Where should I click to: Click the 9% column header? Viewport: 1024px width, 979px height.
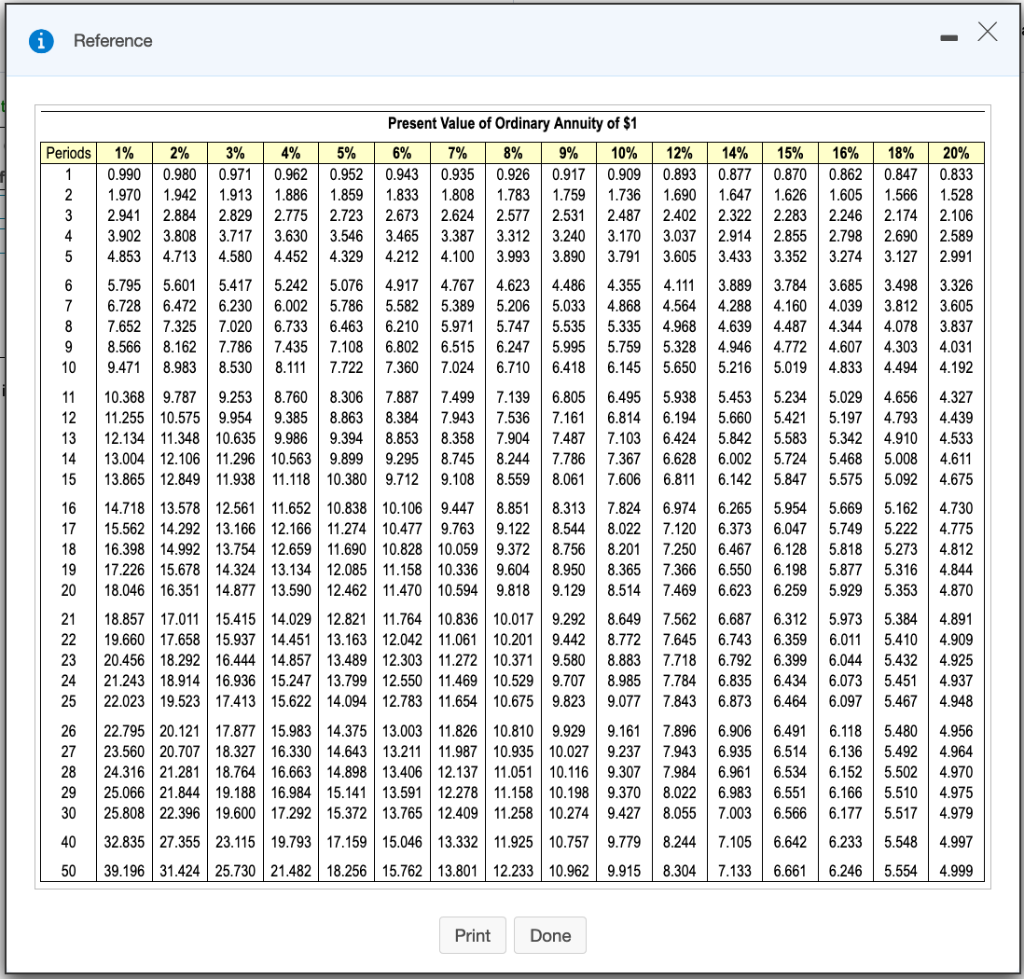[x=568, y=153]
